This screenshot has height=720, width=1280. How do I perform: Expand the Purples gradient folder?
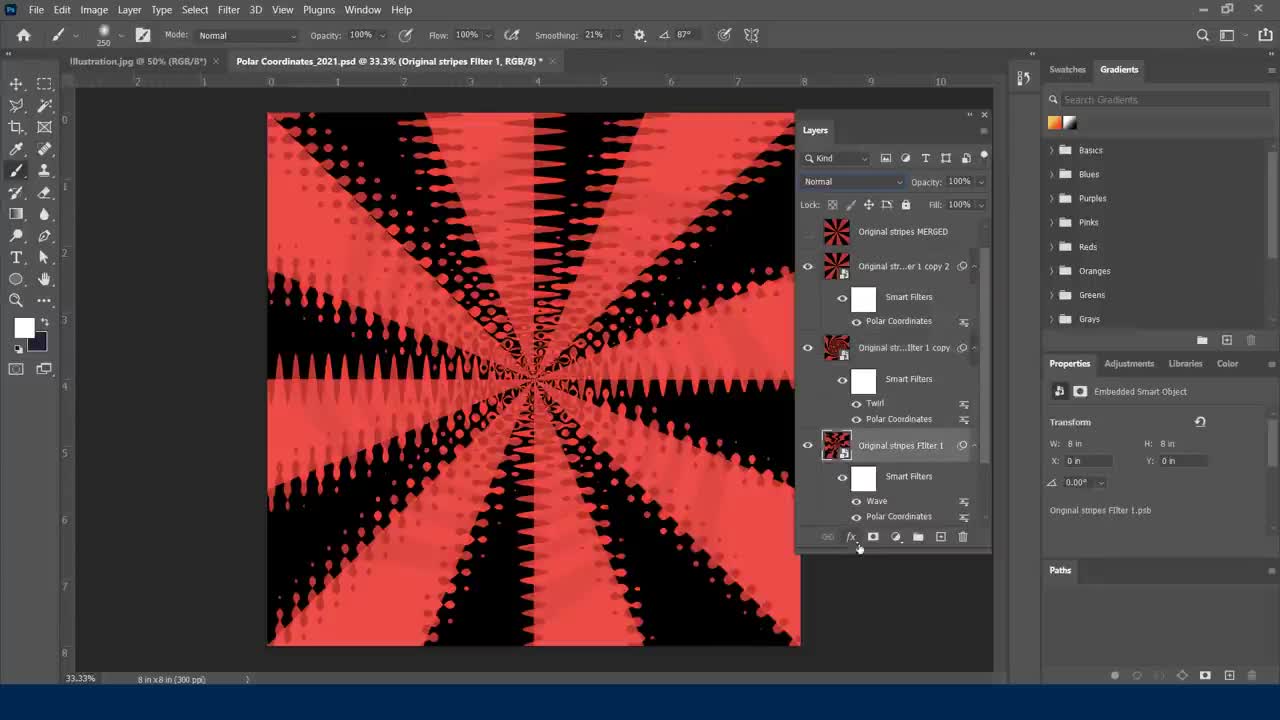pyautogui.click(x=1051, y=198)
